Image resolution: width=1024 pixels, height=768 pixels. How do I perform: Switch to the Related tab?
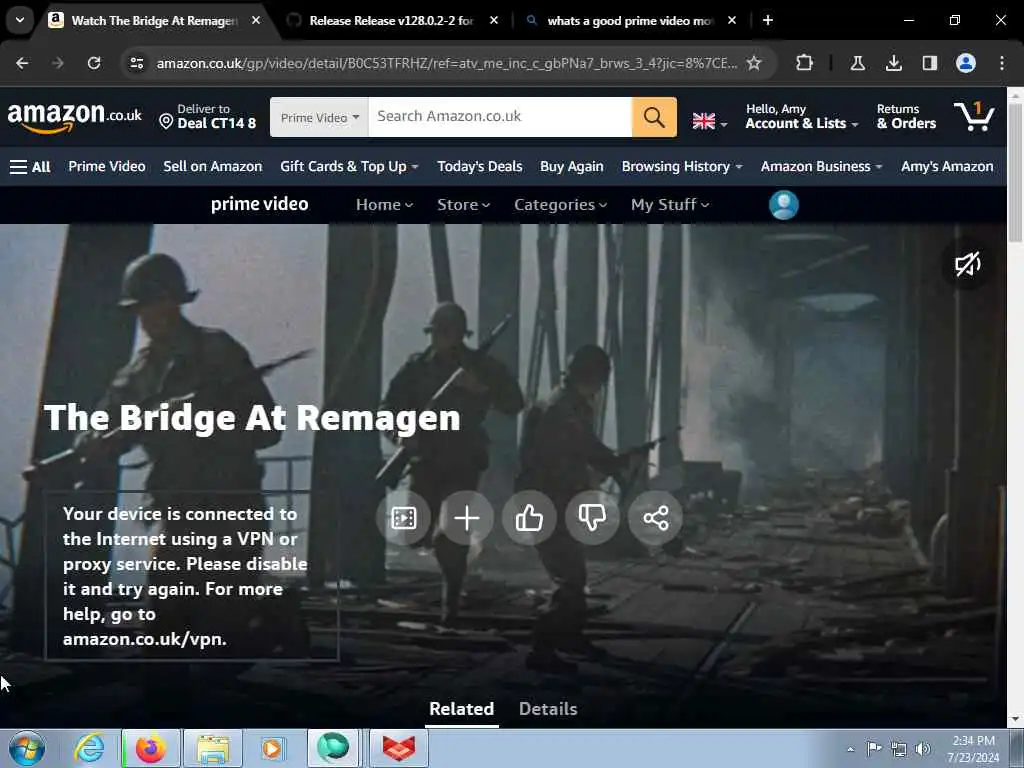[x=462, y=709]
